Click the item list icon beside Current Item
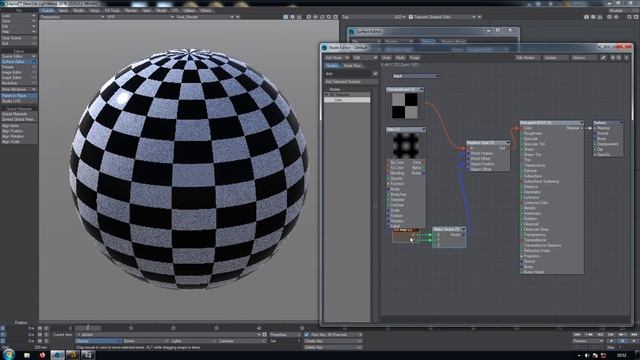This screenshot has height=360, width=640. [x=264, y=334]
